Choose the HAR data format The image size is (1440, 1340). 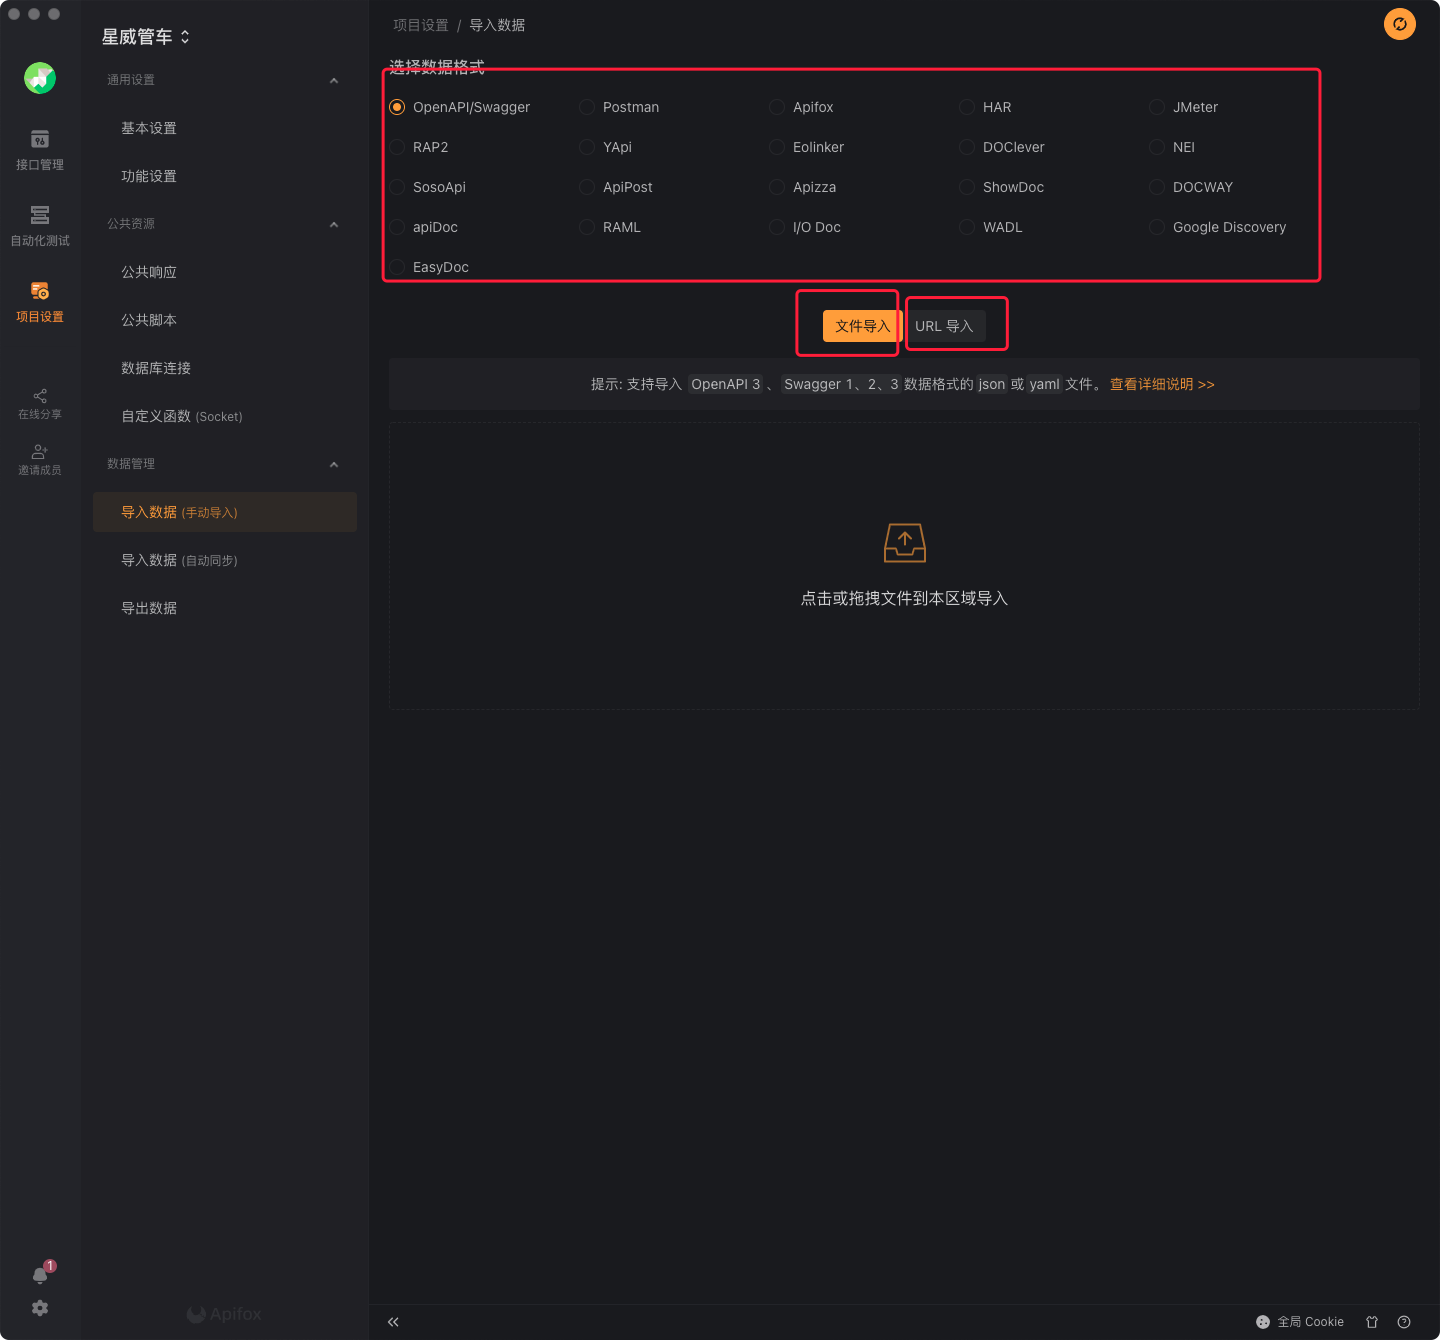click(967, 107)
